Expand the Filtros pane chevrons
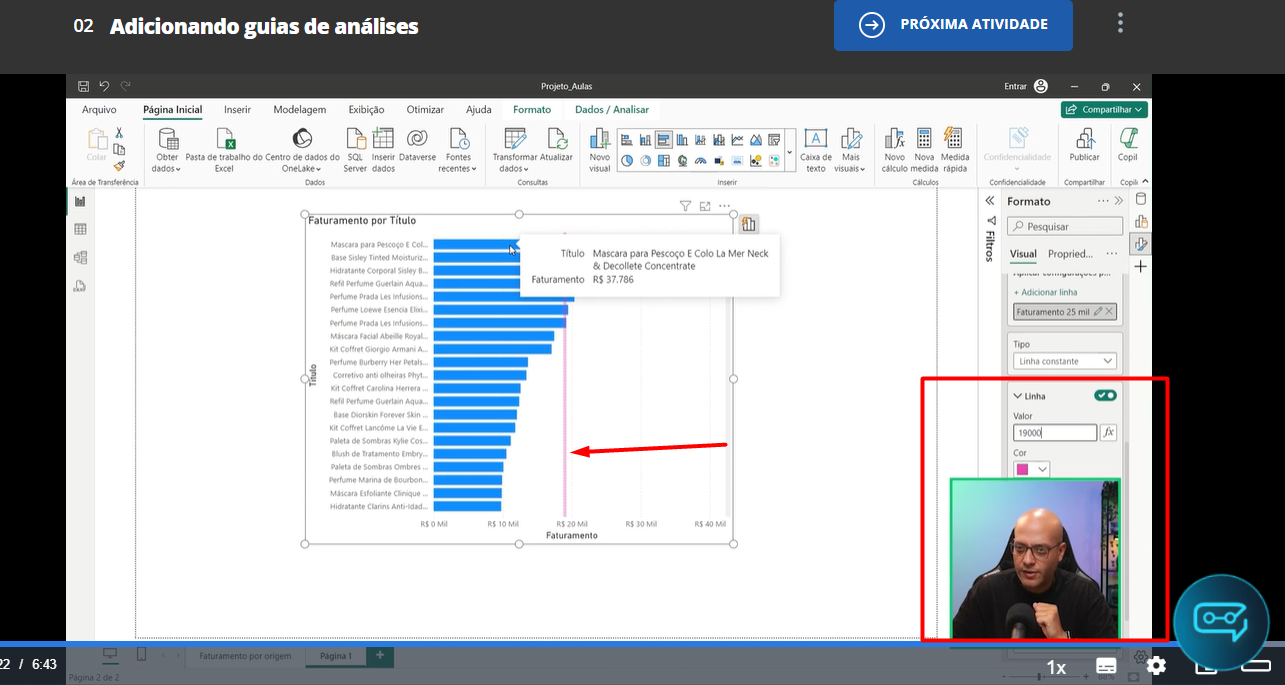 point(990,201)
